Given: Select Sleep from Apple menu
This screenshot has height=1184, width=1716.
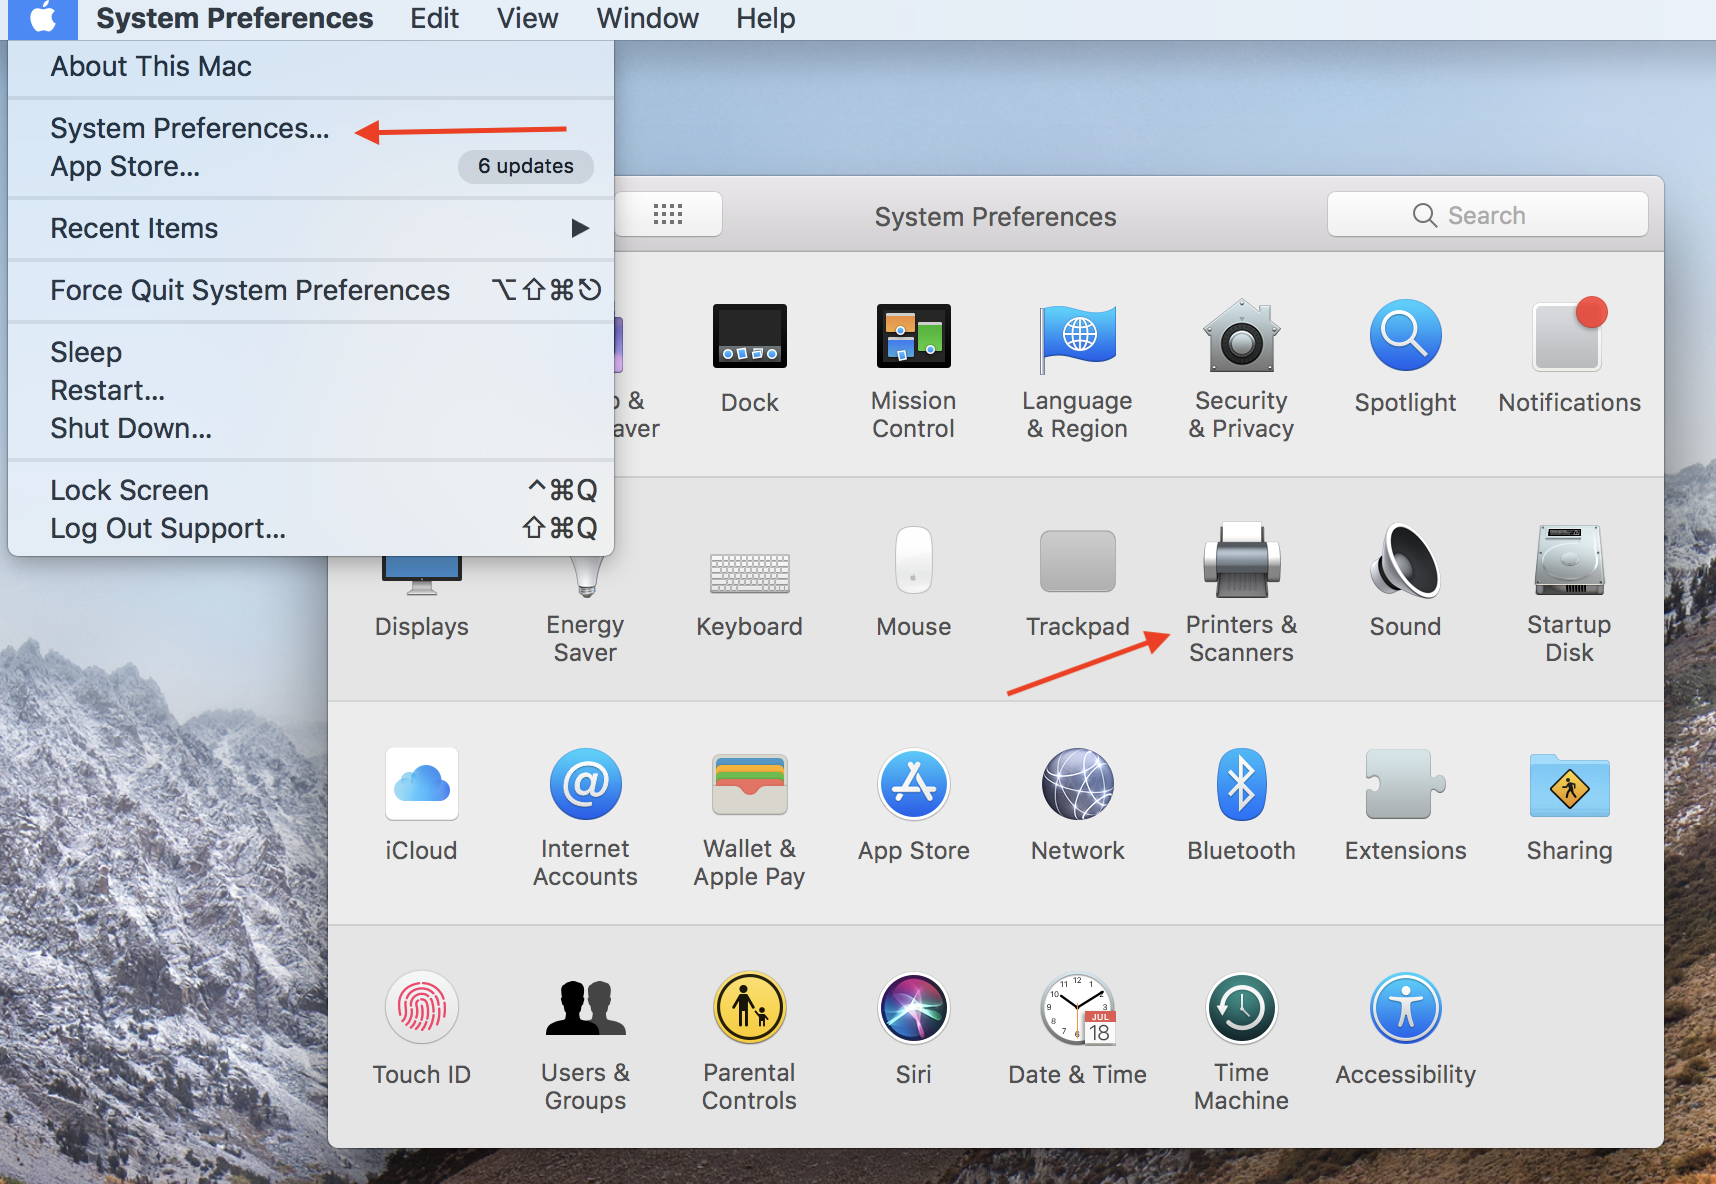Looking at the screenshot, I should pos(311,352).
